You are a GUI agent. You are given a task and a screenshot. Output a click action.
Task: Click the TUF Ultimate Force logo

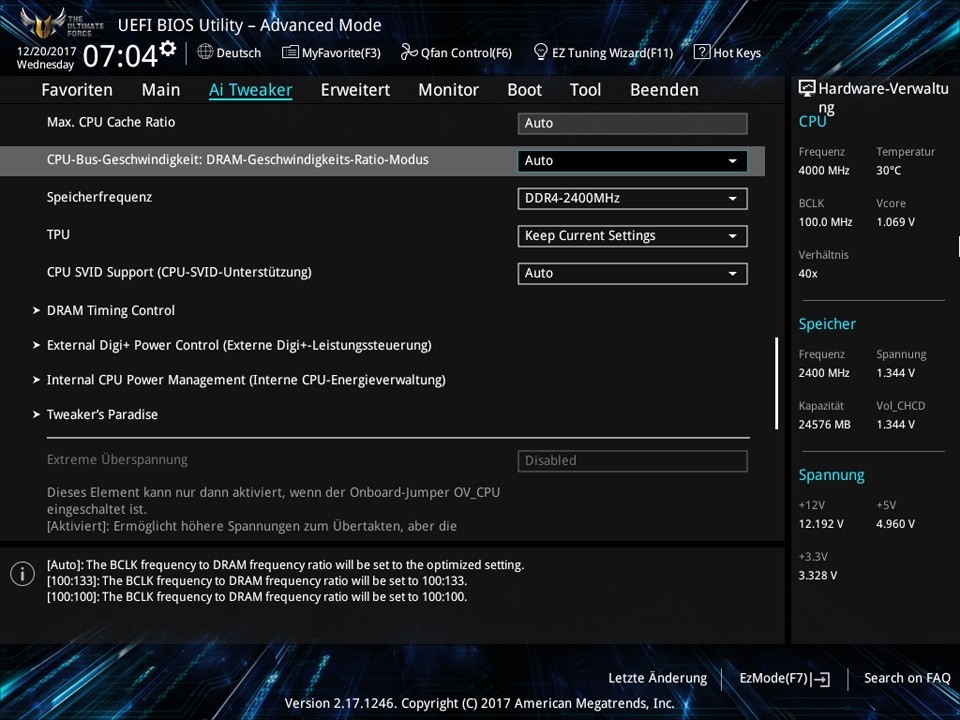(x=61, y=23)
